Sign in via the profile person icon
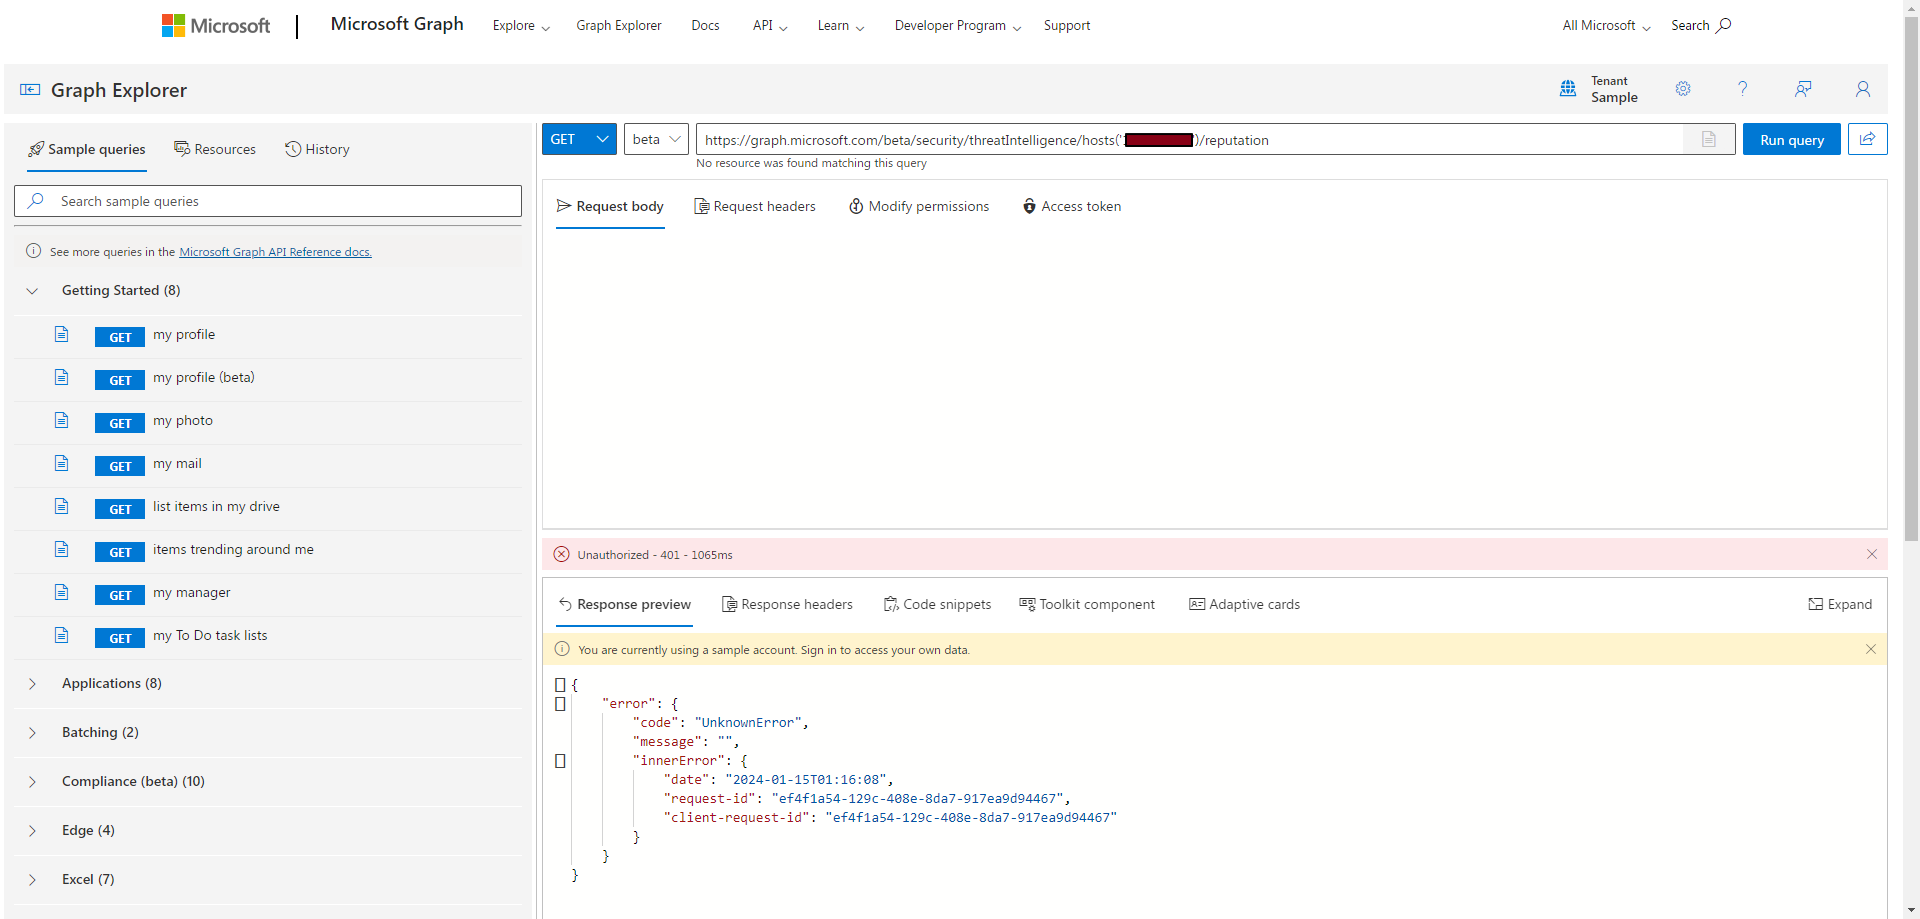The image size is (1920, 919). point(1863,89)
